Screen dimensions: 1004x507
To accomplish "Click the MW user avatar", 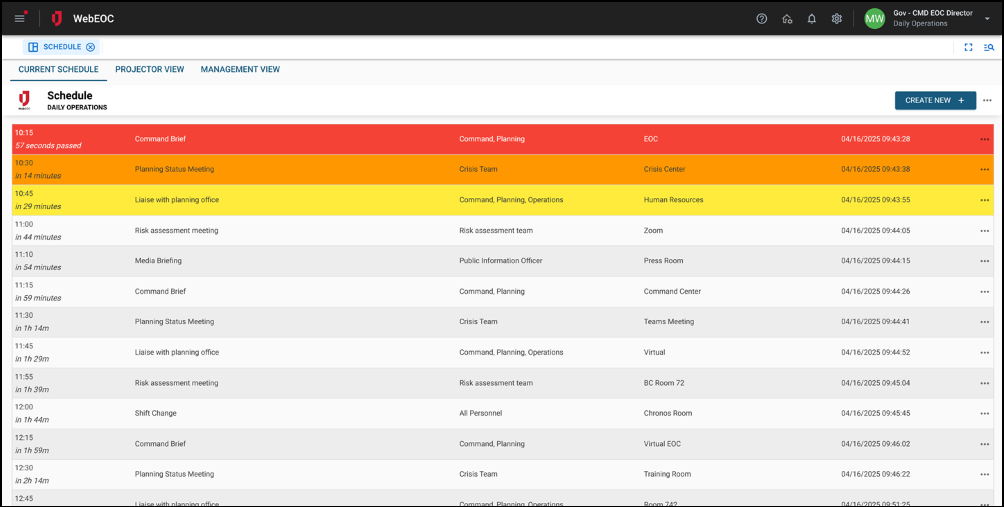I will point(875,18).
